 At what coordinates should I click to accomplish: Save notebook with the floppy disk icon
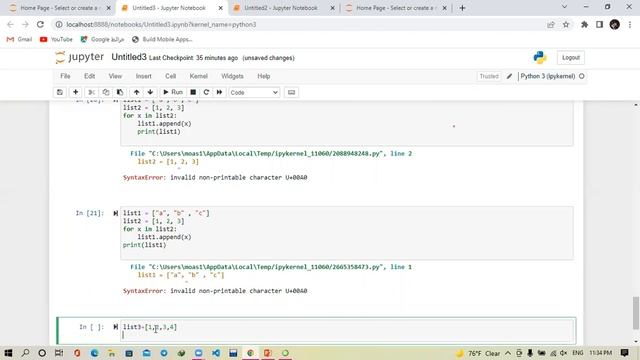click(60, 92)
